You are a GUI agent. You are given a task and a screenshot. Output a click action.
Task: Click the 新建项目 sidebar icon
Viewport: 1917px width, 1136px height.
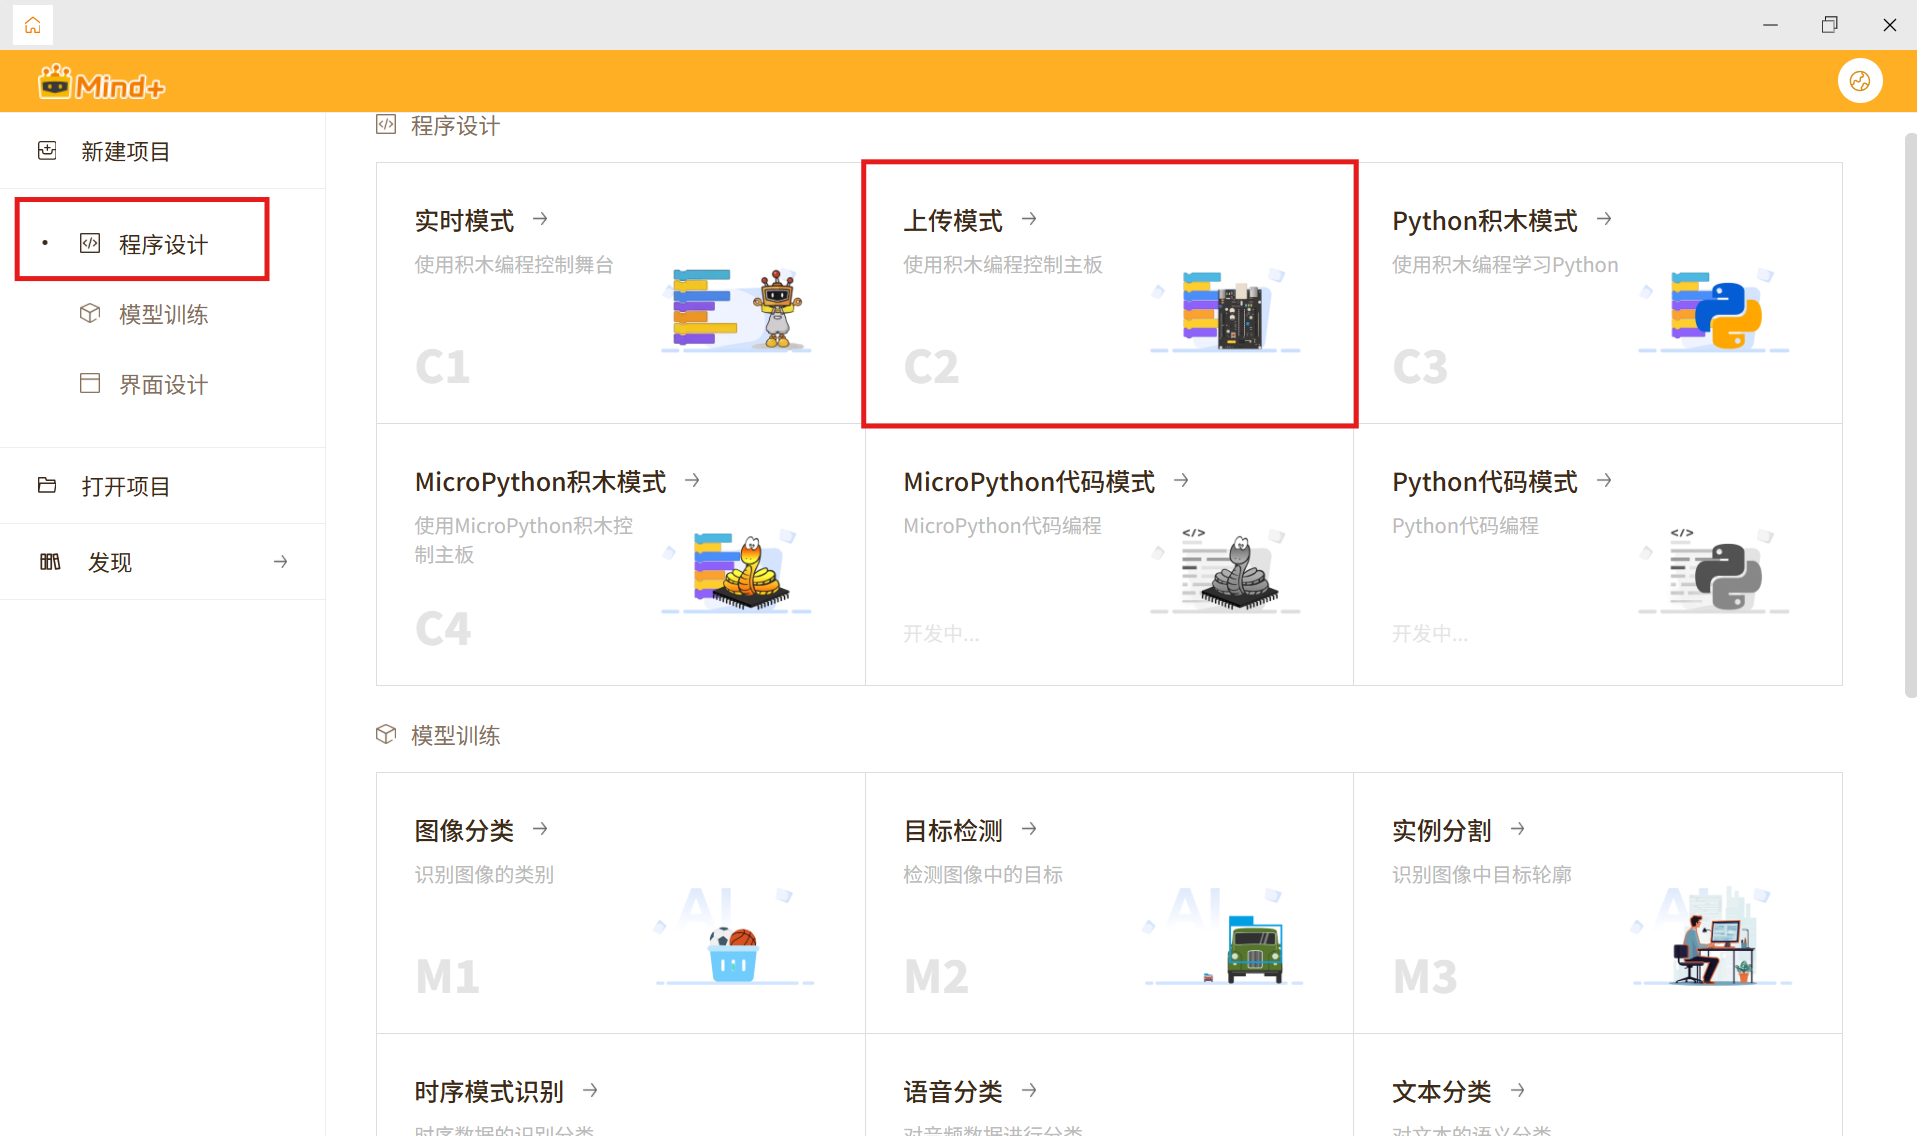47,151
